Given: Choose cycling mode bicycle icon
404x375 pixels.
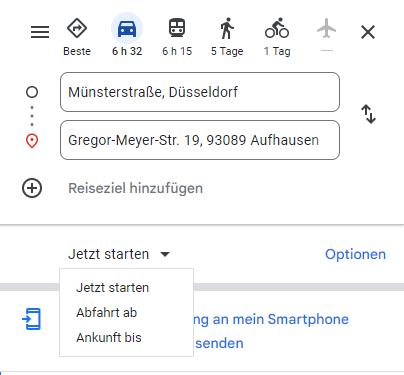Looking at the screenshot, I should 277,28.
